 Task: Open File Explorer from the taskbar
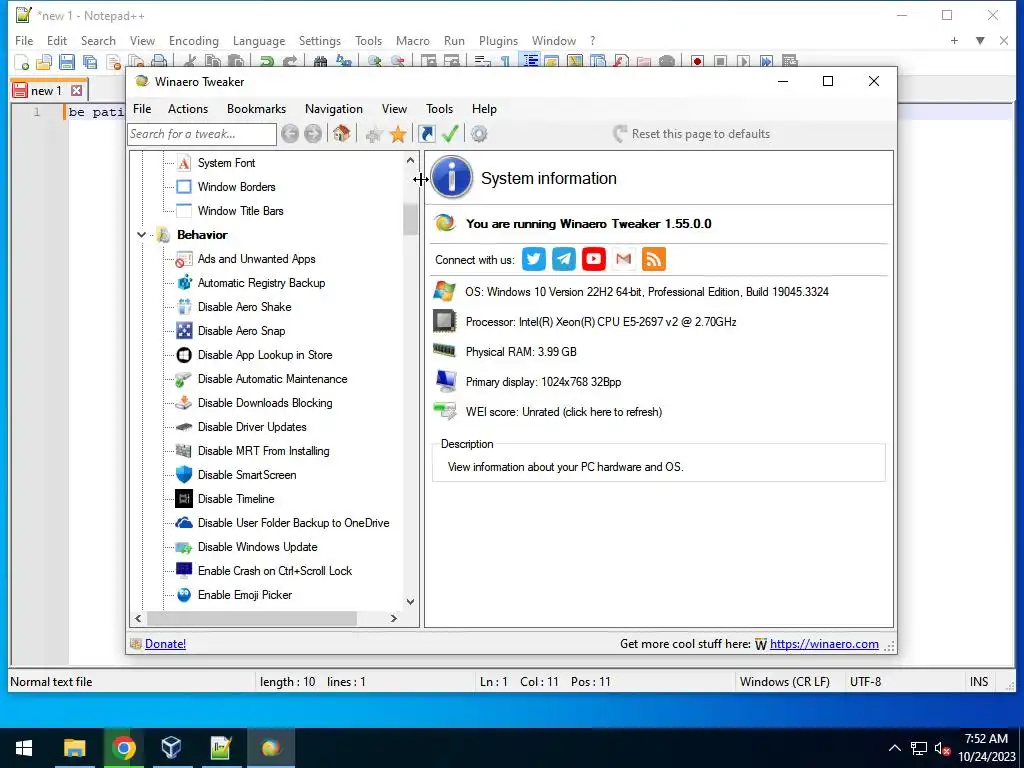tap(74, 748)
